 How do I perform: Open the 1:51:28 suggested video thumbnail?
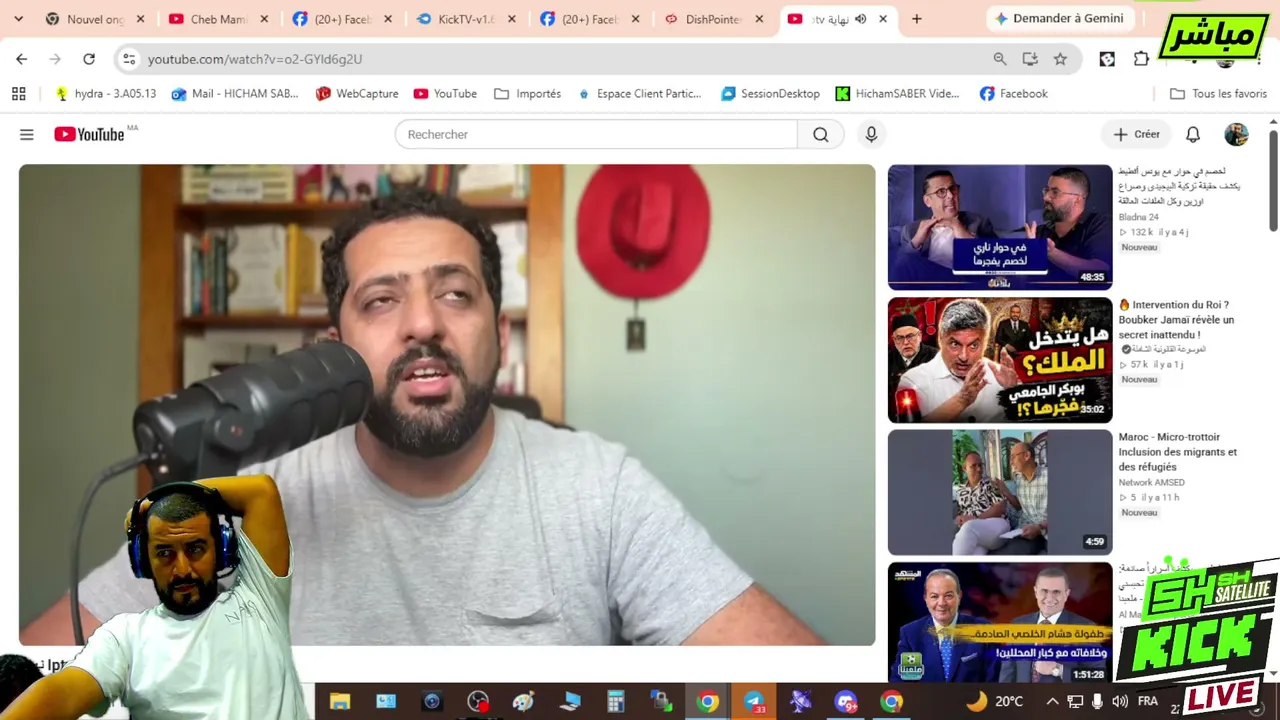point(1000,623)
